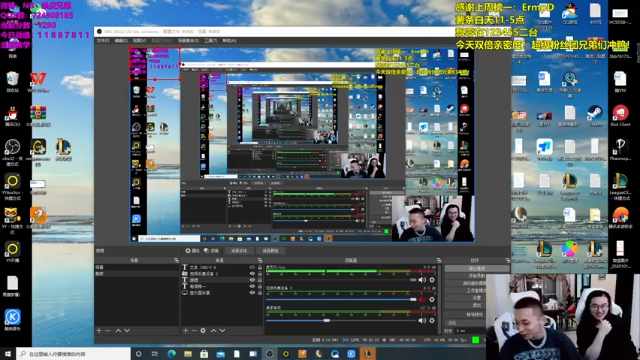Move the selected source up in the Sources panel
The height and width of the screenshot is (360, 640).
213,330
